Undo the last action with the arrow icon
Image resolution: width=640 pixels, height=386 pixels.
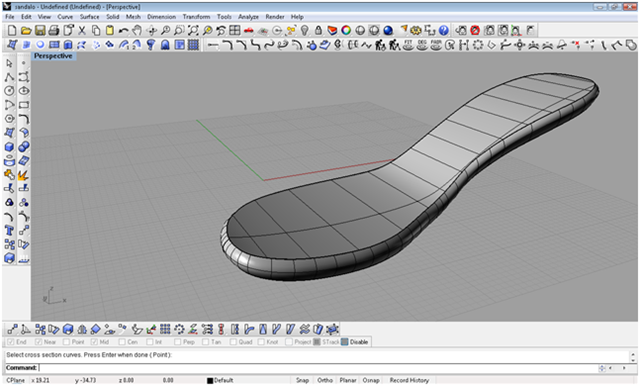[x=123, y=30]
